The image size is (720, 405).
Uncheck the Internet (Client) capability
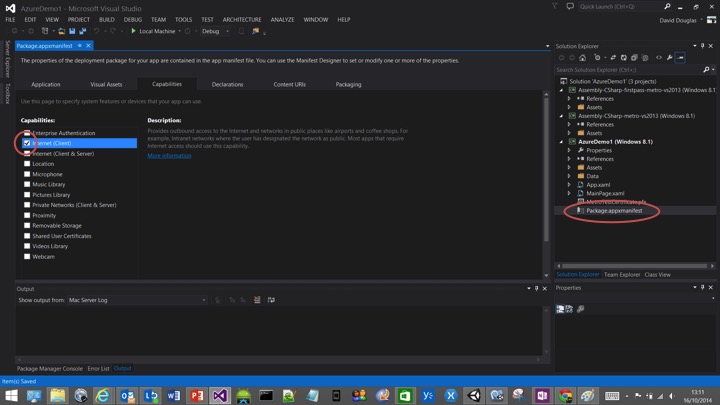[27, 143]
